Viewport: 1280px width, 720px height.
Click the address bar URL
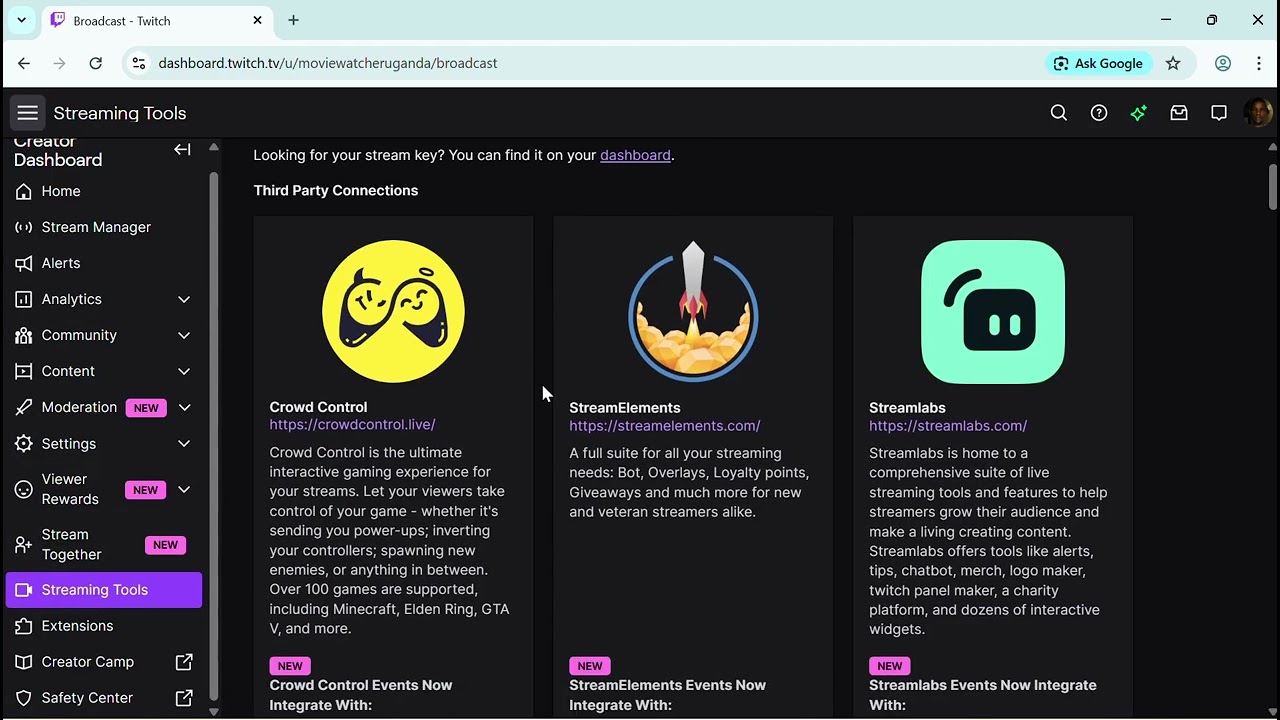(328, 63)
